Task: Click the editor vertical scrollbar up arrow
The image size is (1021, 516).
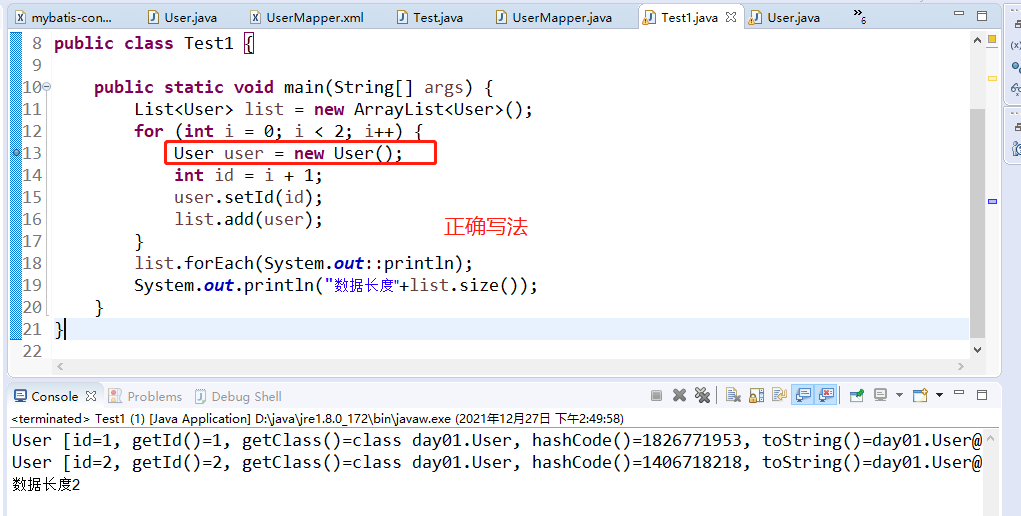Action: pos(977,40)
